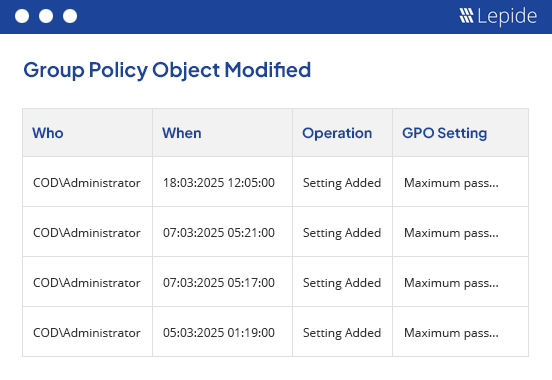Viewport: 552px width, 380px height.
Task: Click Maximum pass... in the 01:19:00 row
Action: coord(451,333)
